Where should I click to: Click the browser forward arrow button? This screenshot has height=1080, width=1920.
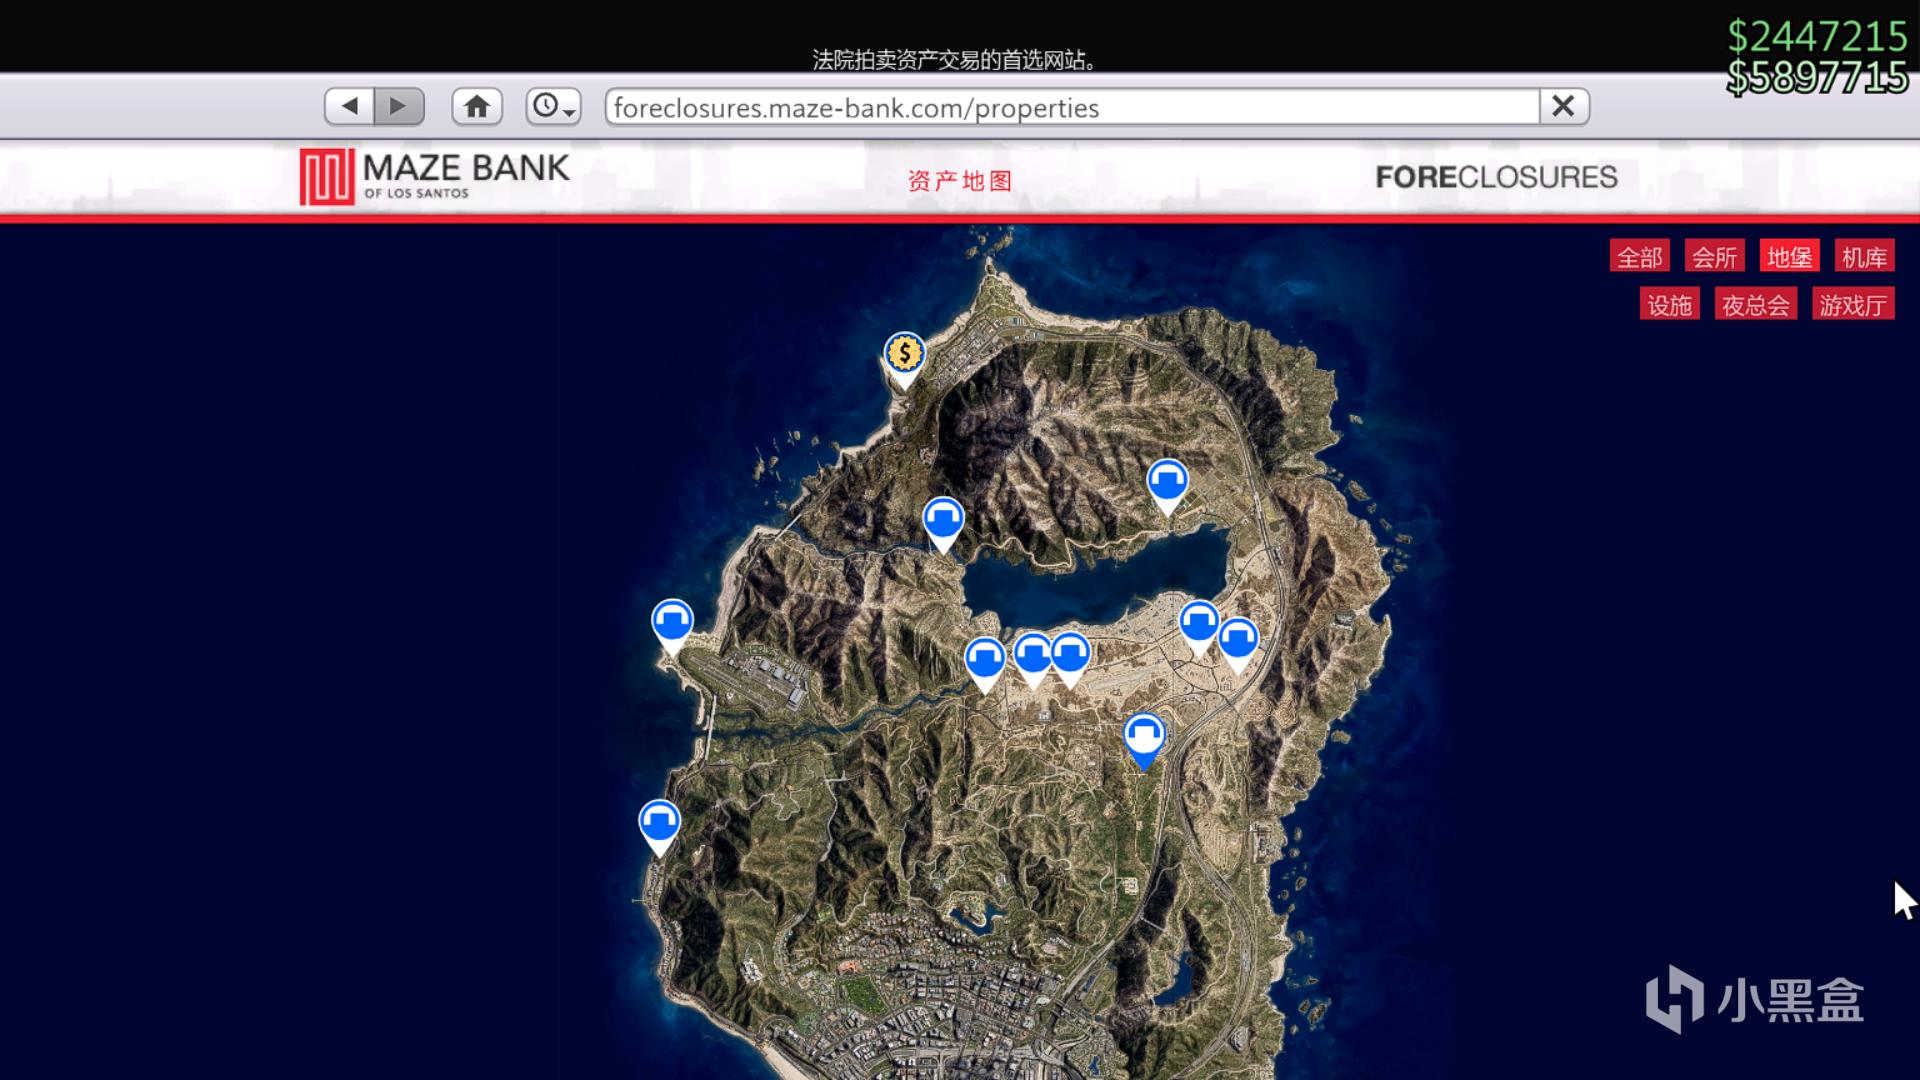pyautogui.click(x=399, y=106)
